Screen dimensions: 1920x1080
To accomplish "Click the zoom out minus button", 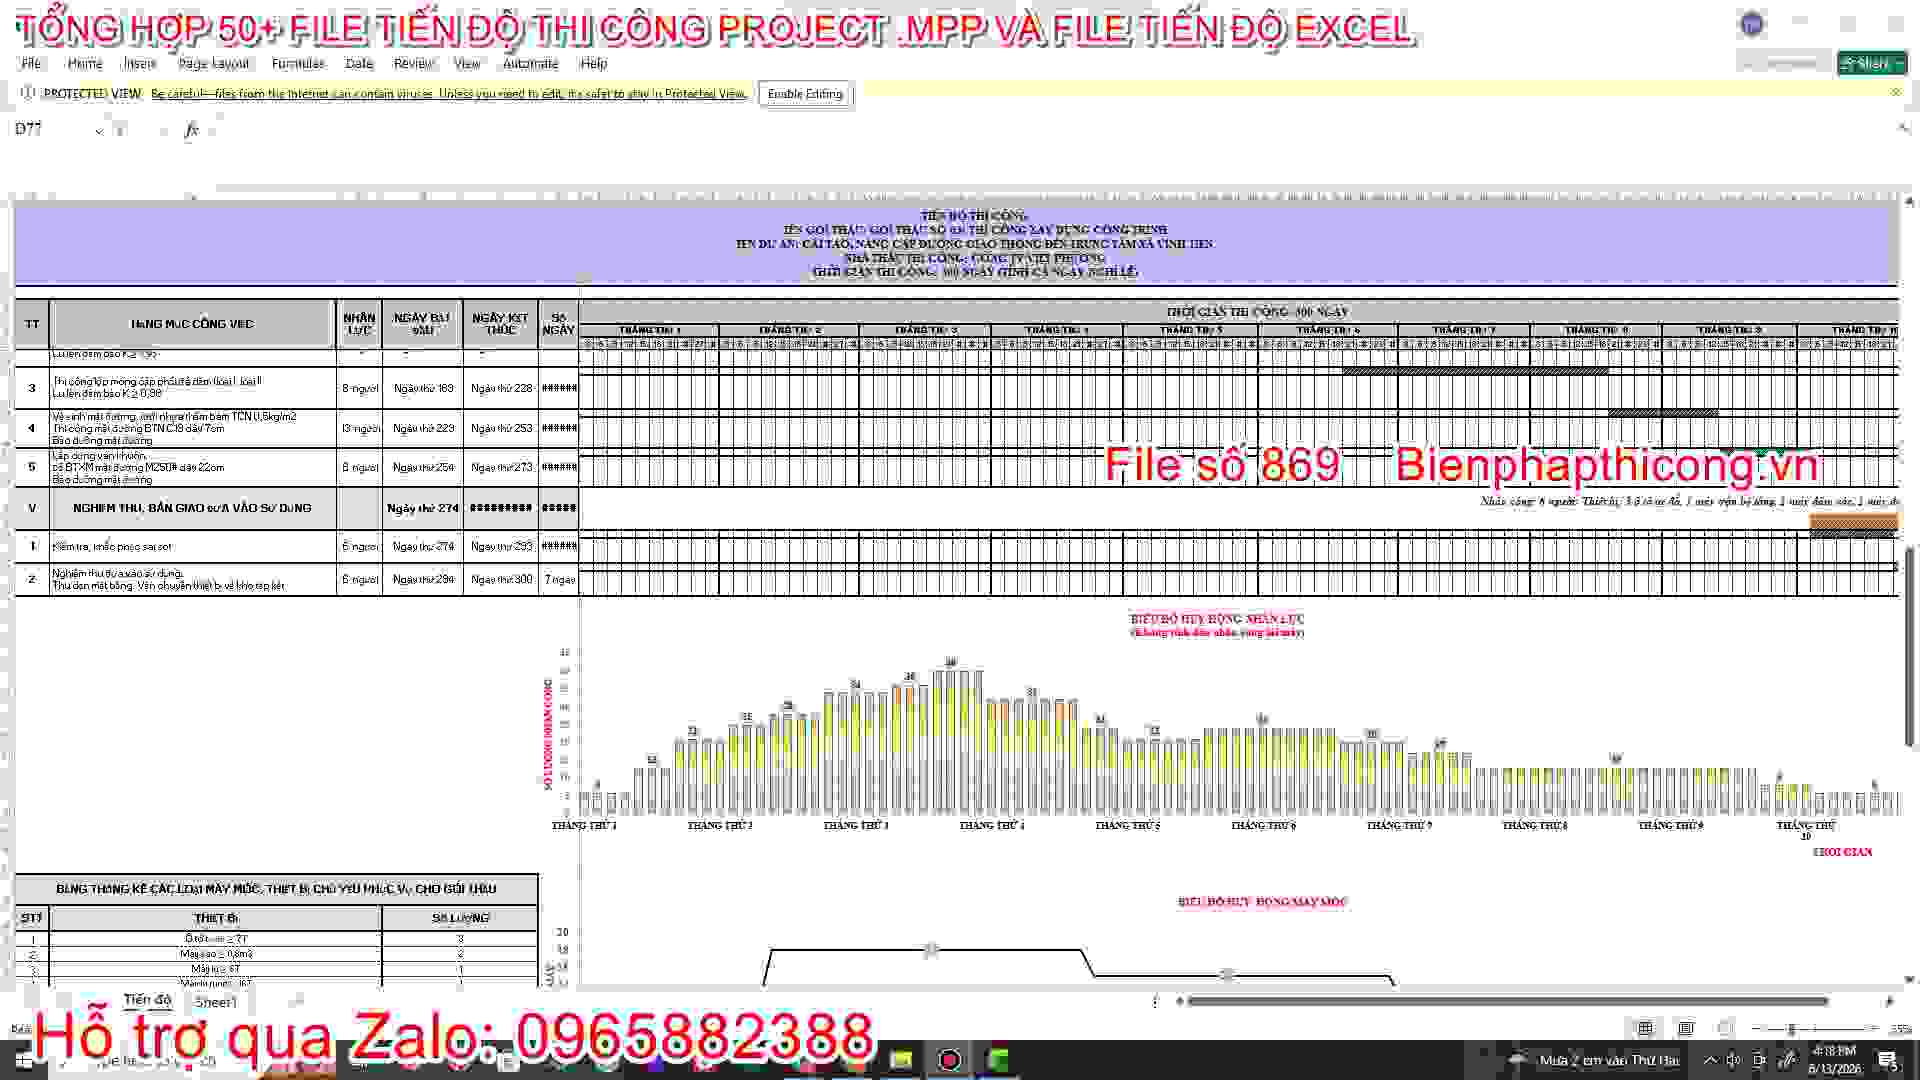I will click(x=1757, y=1029).
